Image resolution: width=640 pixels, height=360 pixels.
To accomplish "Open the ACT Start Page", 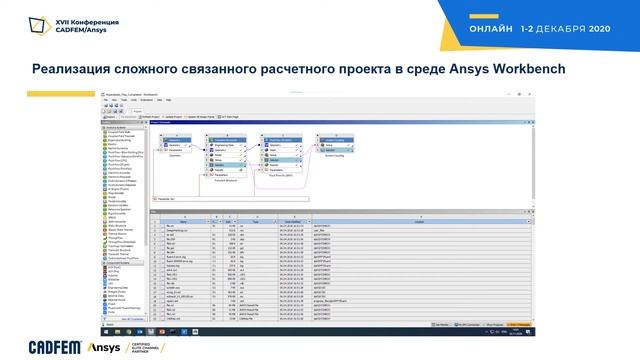I will [228, 117].
